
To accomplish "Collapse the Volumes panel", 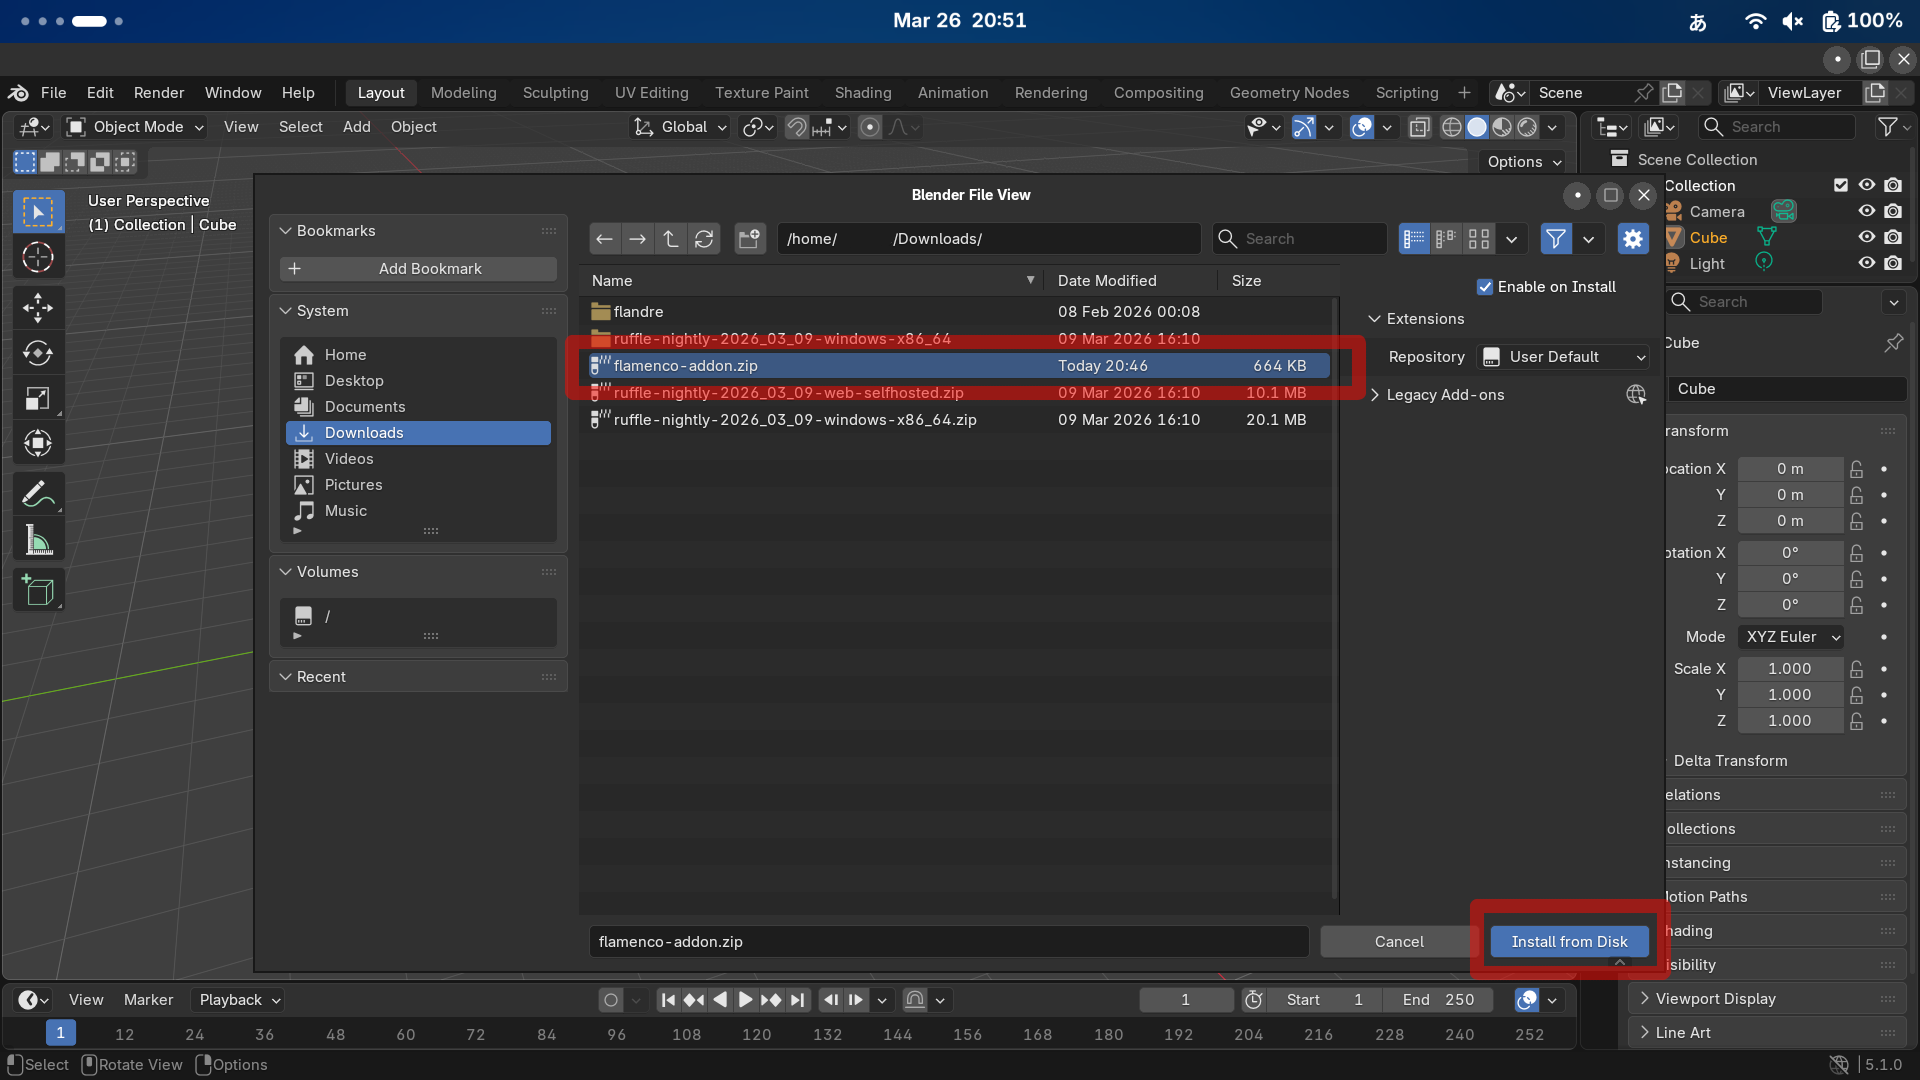I will (x=286, y=572).
